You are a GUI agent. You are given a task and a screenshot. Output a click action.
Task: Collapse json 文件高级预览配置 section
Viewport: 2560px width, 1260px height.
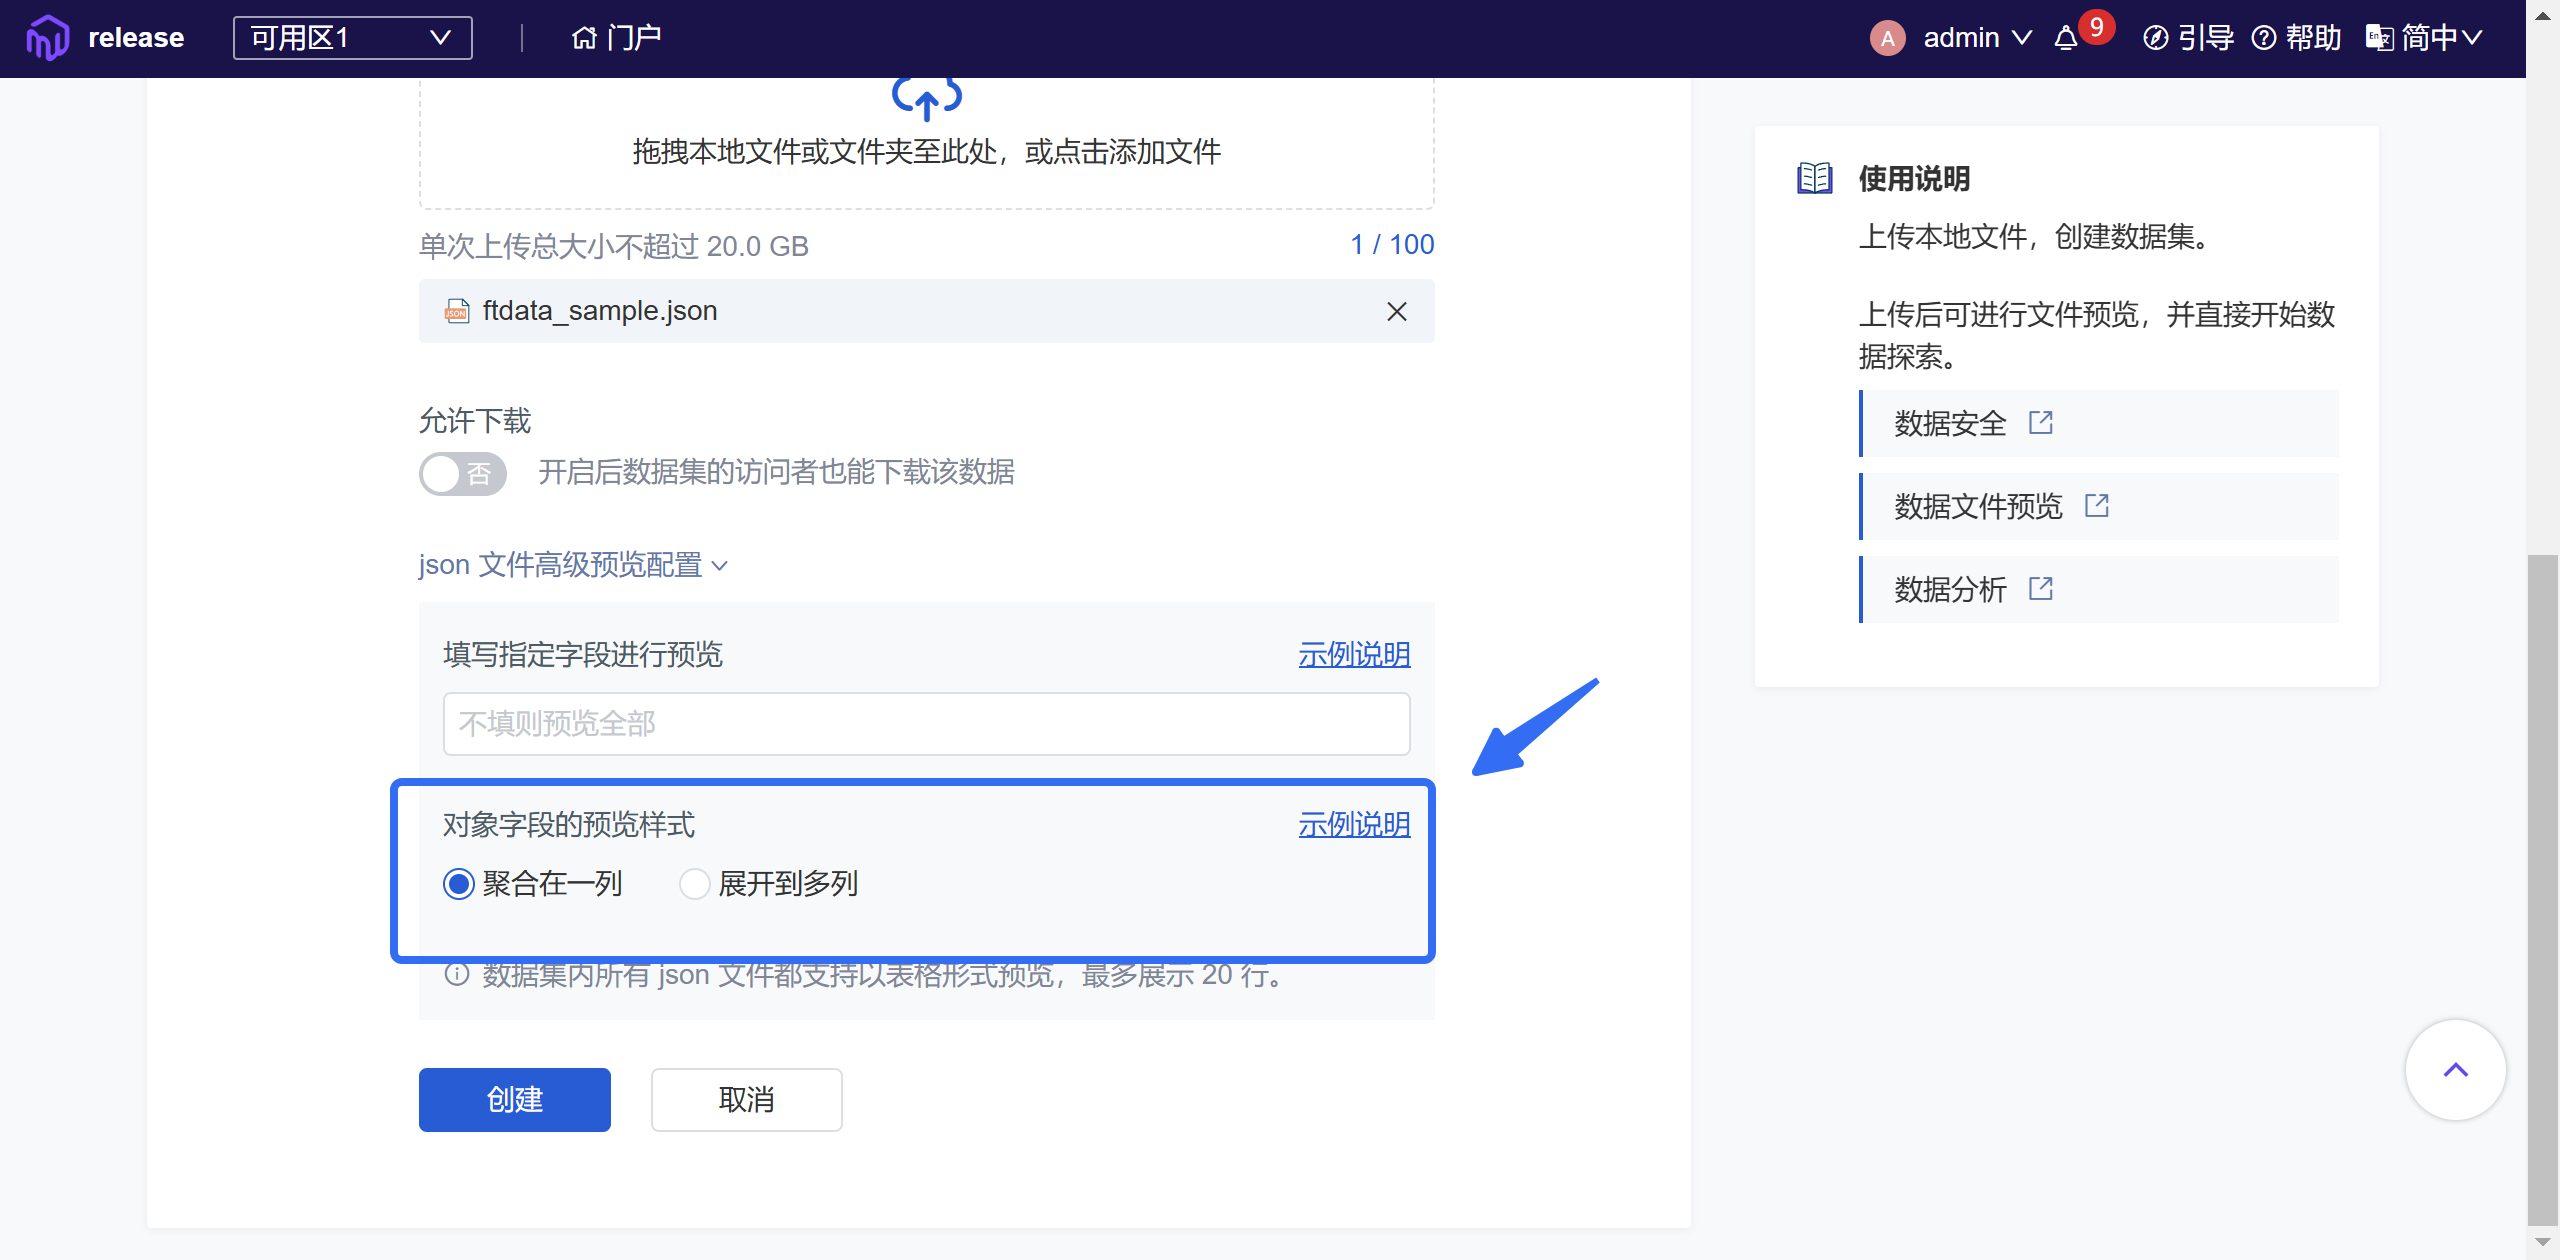pyautogui.click(x=573, y=565)
